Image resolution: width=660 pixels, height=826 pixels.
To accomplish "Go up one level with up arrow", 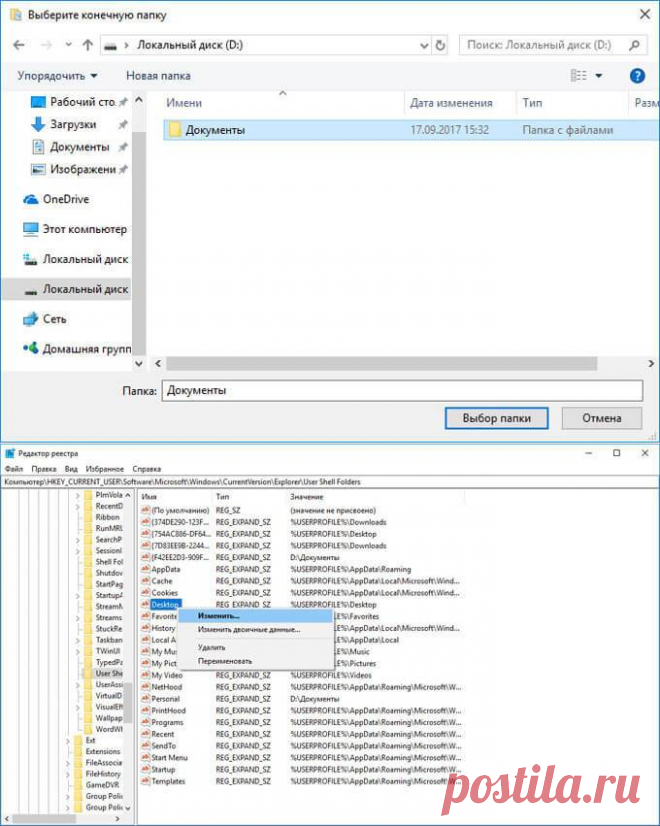I will tap(88, 45).
